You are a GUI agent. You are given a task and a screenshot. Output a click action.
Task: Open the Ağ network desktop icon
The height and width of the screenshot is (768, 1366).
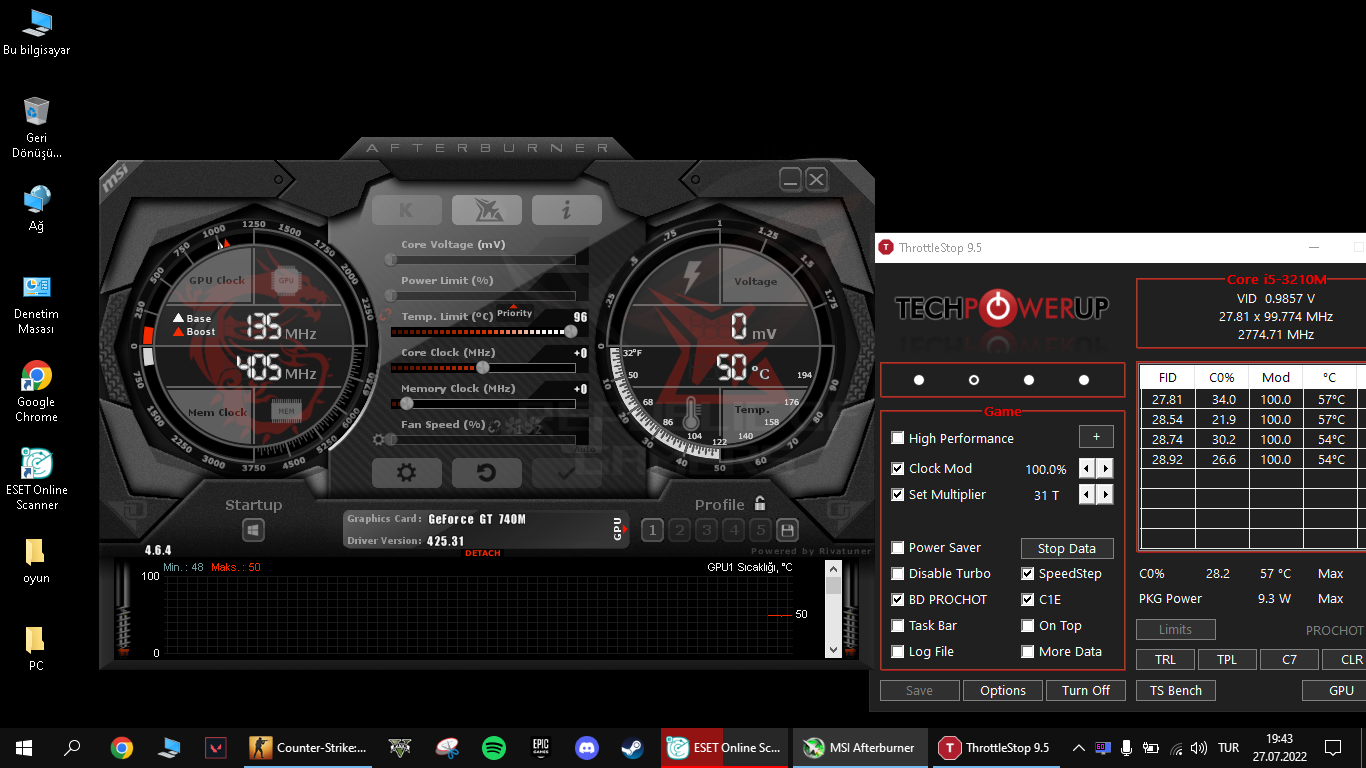(x=36, y=208)
